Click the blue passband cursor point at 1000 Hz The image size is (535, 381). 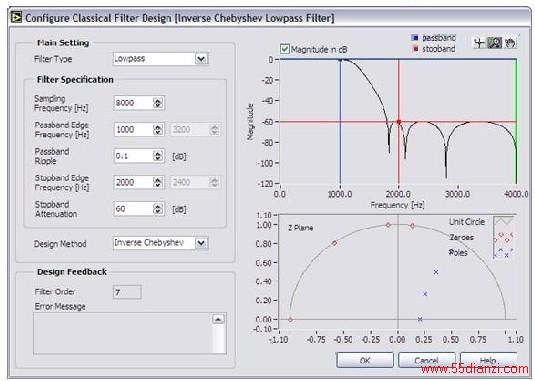[340, 60]
